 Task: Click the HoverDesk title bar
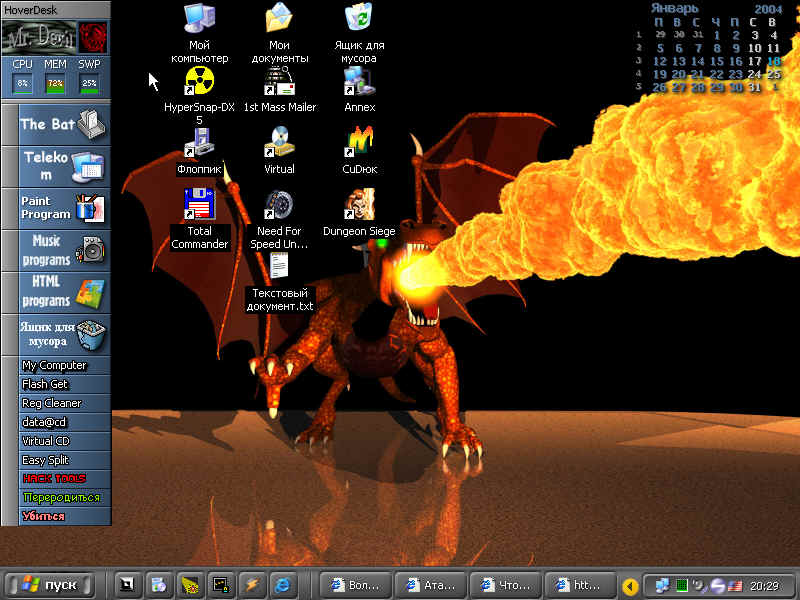point(56,9)
